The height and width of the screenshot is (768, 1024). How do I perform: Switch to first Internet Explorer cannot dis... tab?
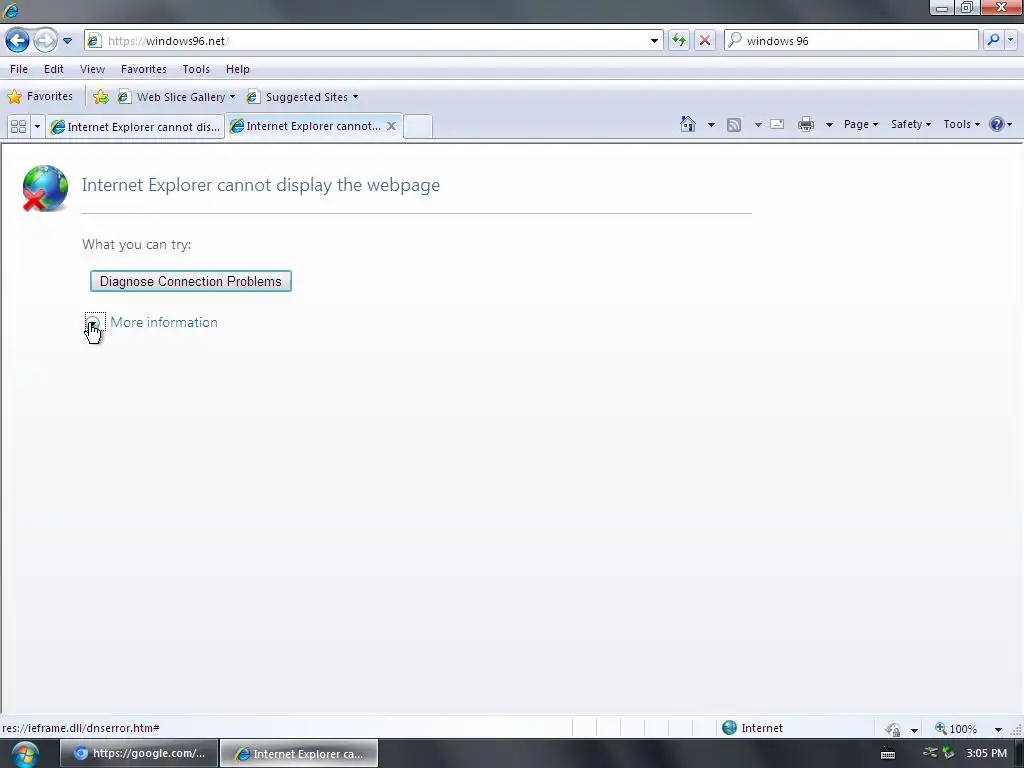[x=135, y=127]
